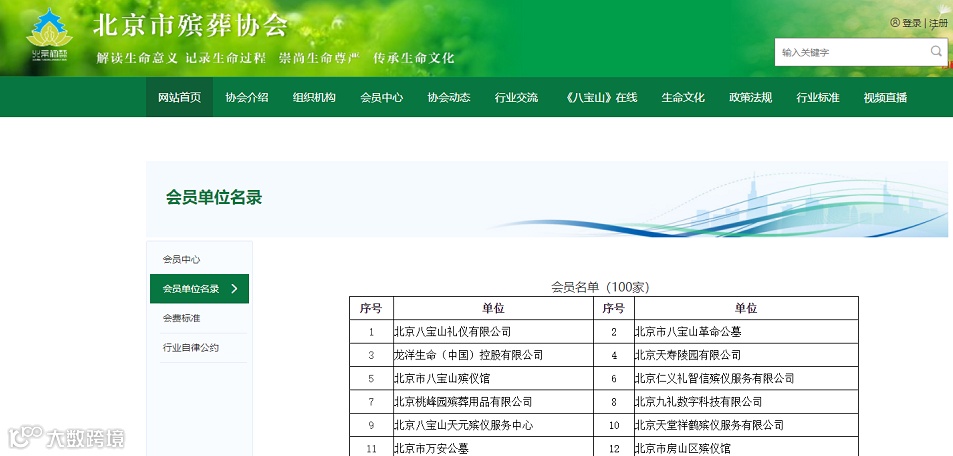The image size is (953, 456).
Task: Click the 会员名单（100家）table caption
Action: pyautogui.click(x=600, y=287)
